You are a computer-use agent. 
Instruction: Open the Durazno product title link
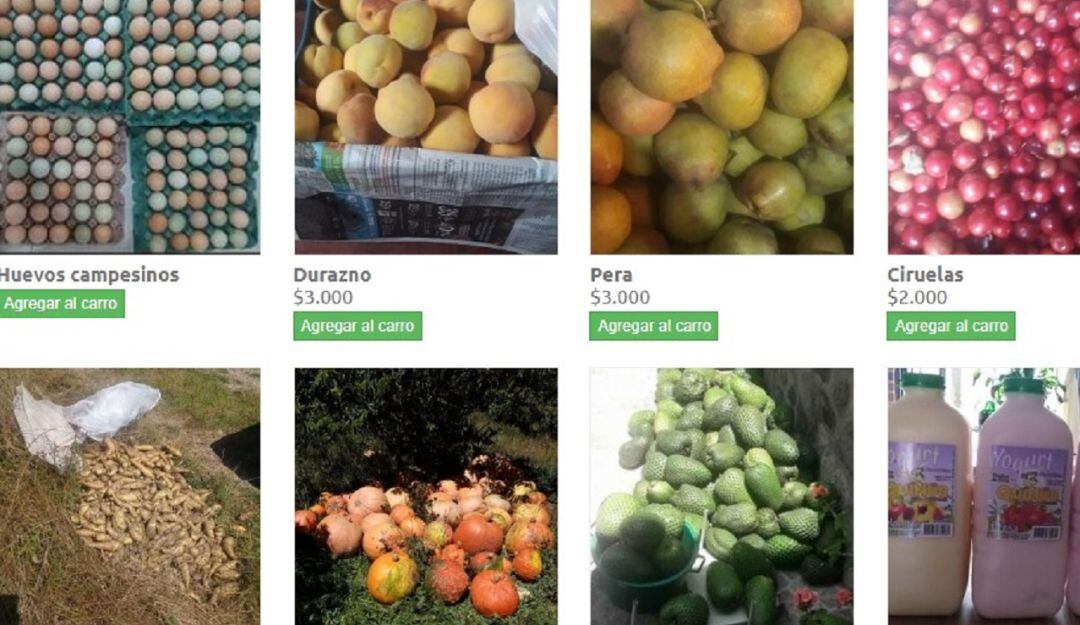(332, 275)
